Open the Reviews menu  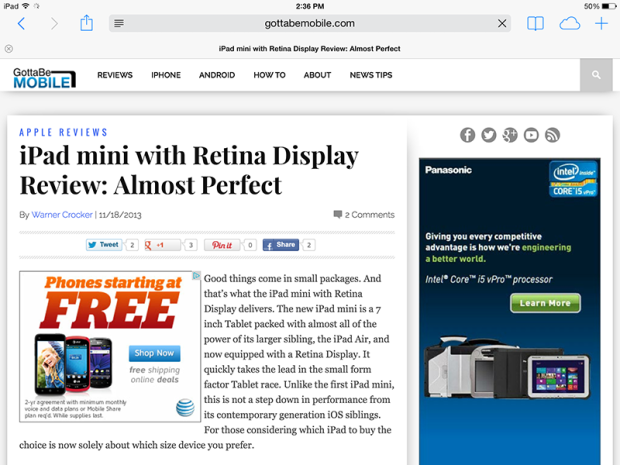click(x=115, y=75)
